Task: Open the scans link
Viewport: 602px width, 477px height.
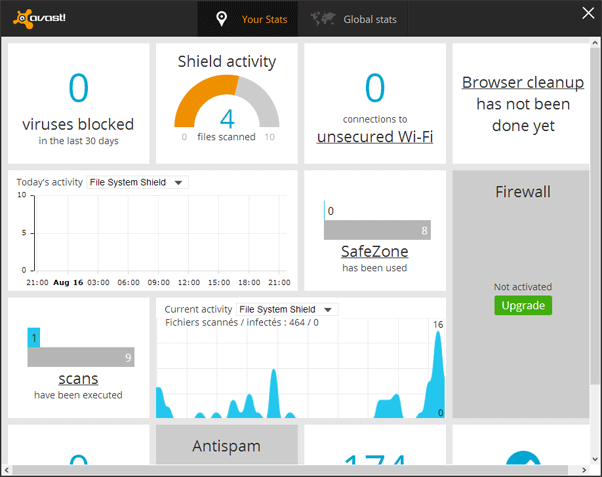Action: point(78,379)
